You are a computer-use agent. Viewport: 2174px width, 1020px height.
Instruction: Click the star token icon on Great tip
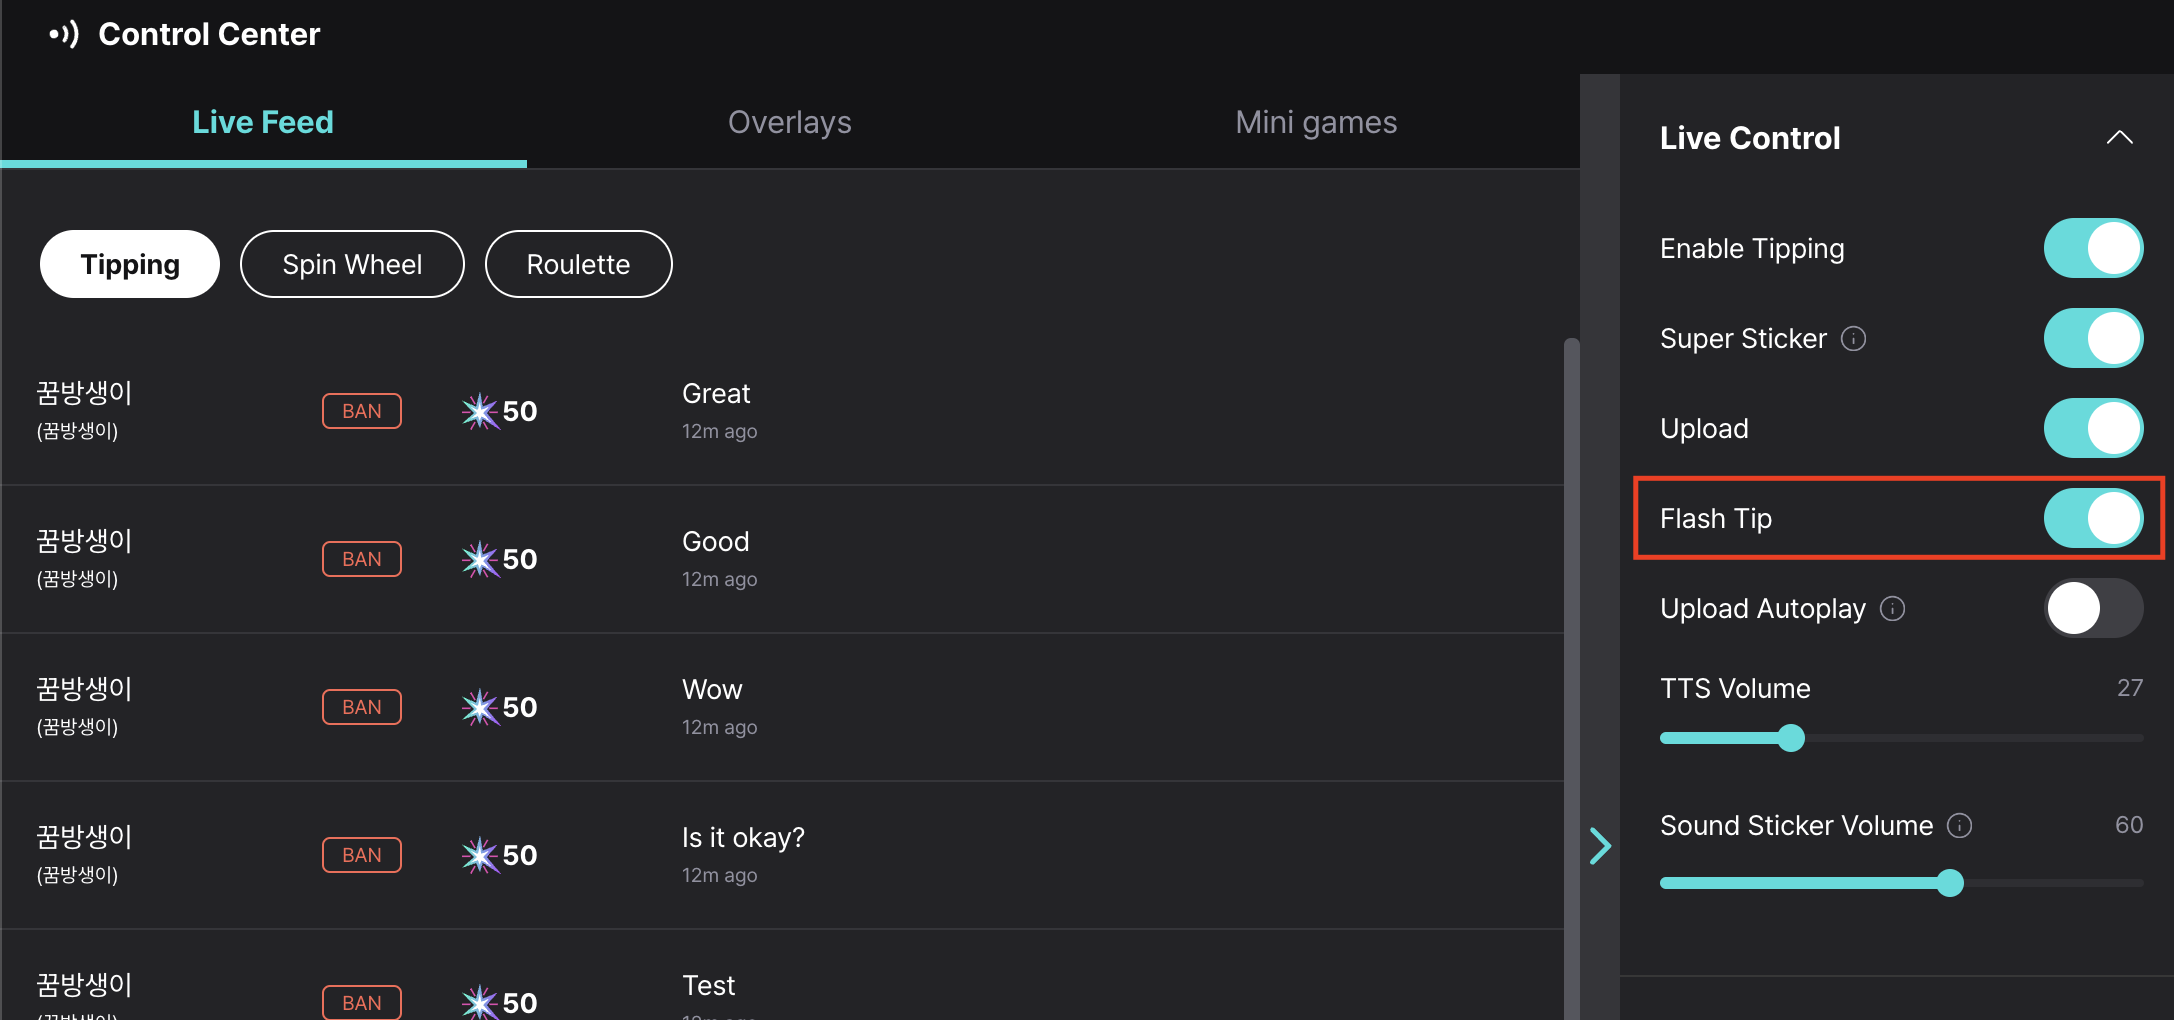point(480,411)
